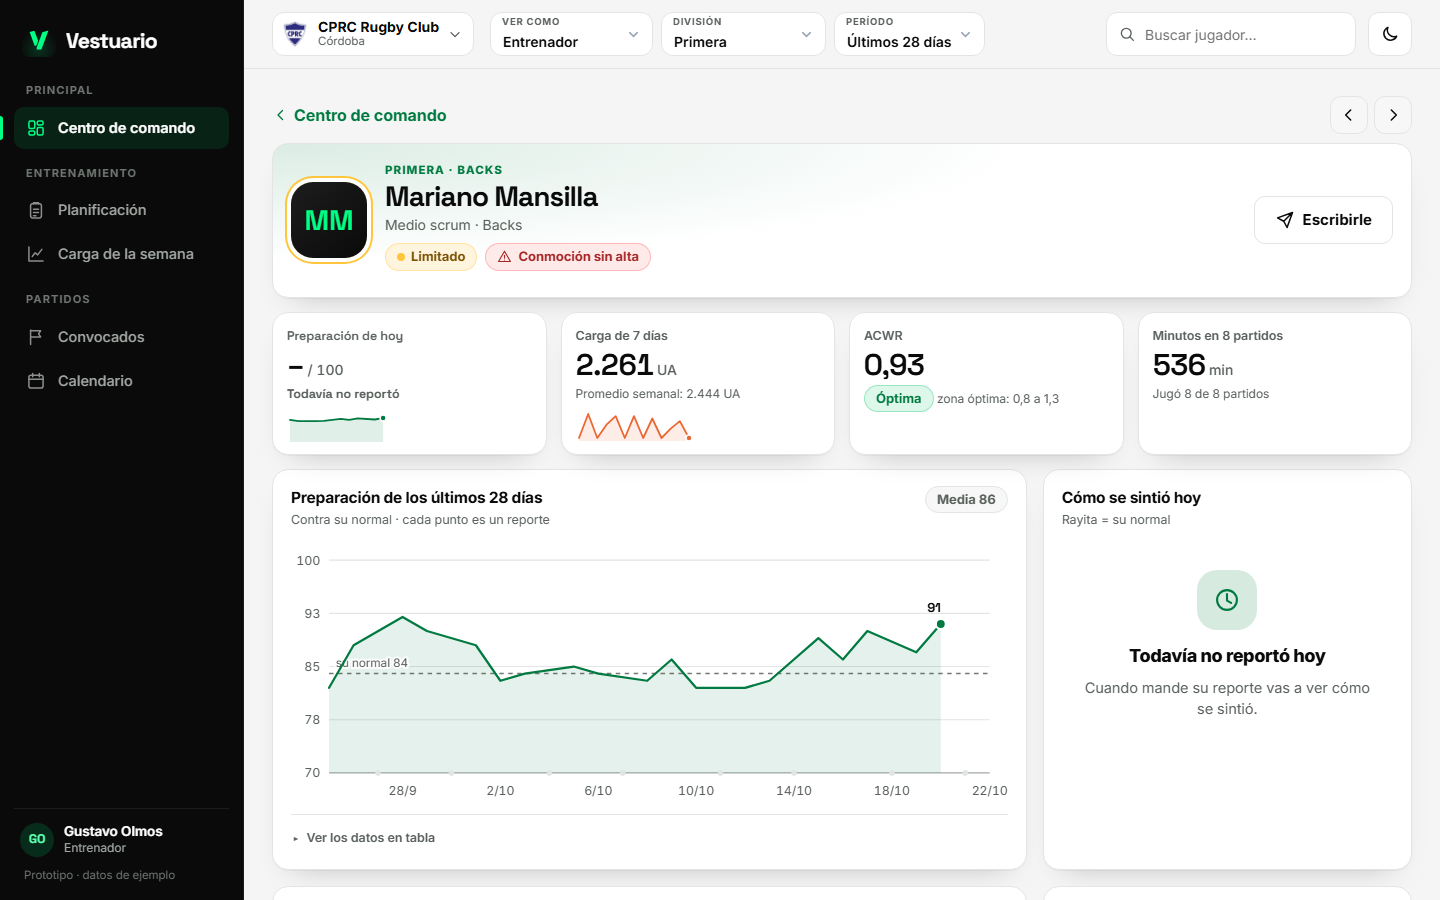Open Planificación in sidebar
Screen dimensions: 1440x900
(x=121, y=210)
